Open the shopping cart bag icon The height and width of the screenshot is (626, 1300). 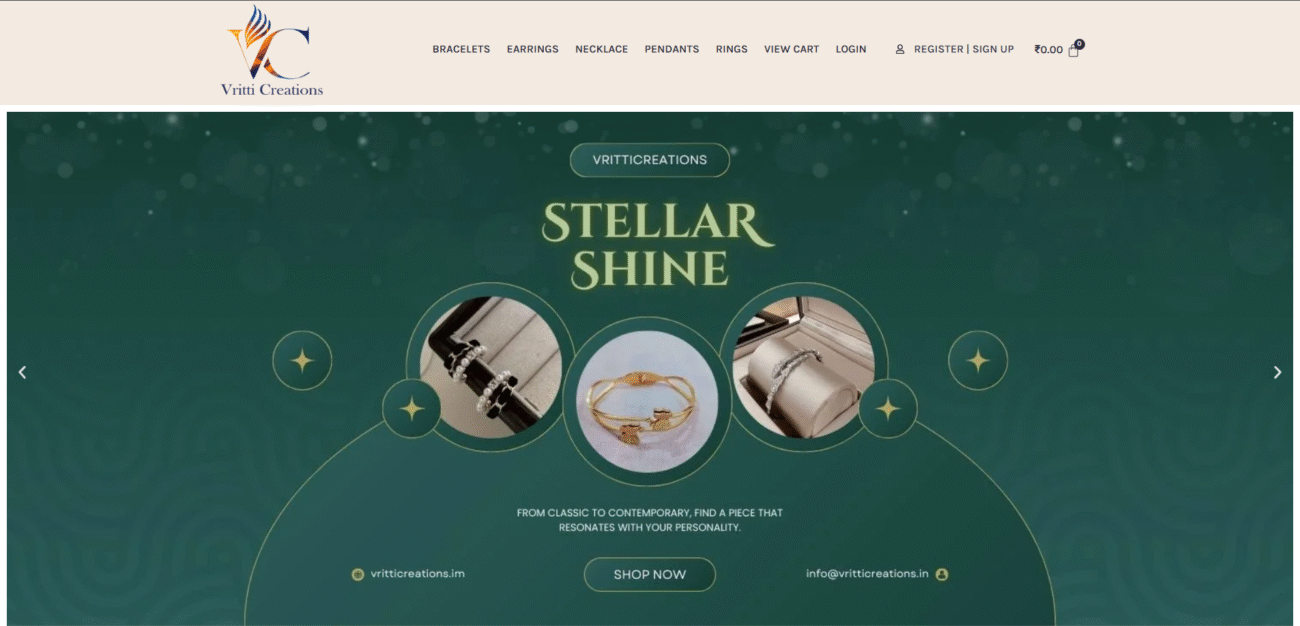coord(1074,49)
